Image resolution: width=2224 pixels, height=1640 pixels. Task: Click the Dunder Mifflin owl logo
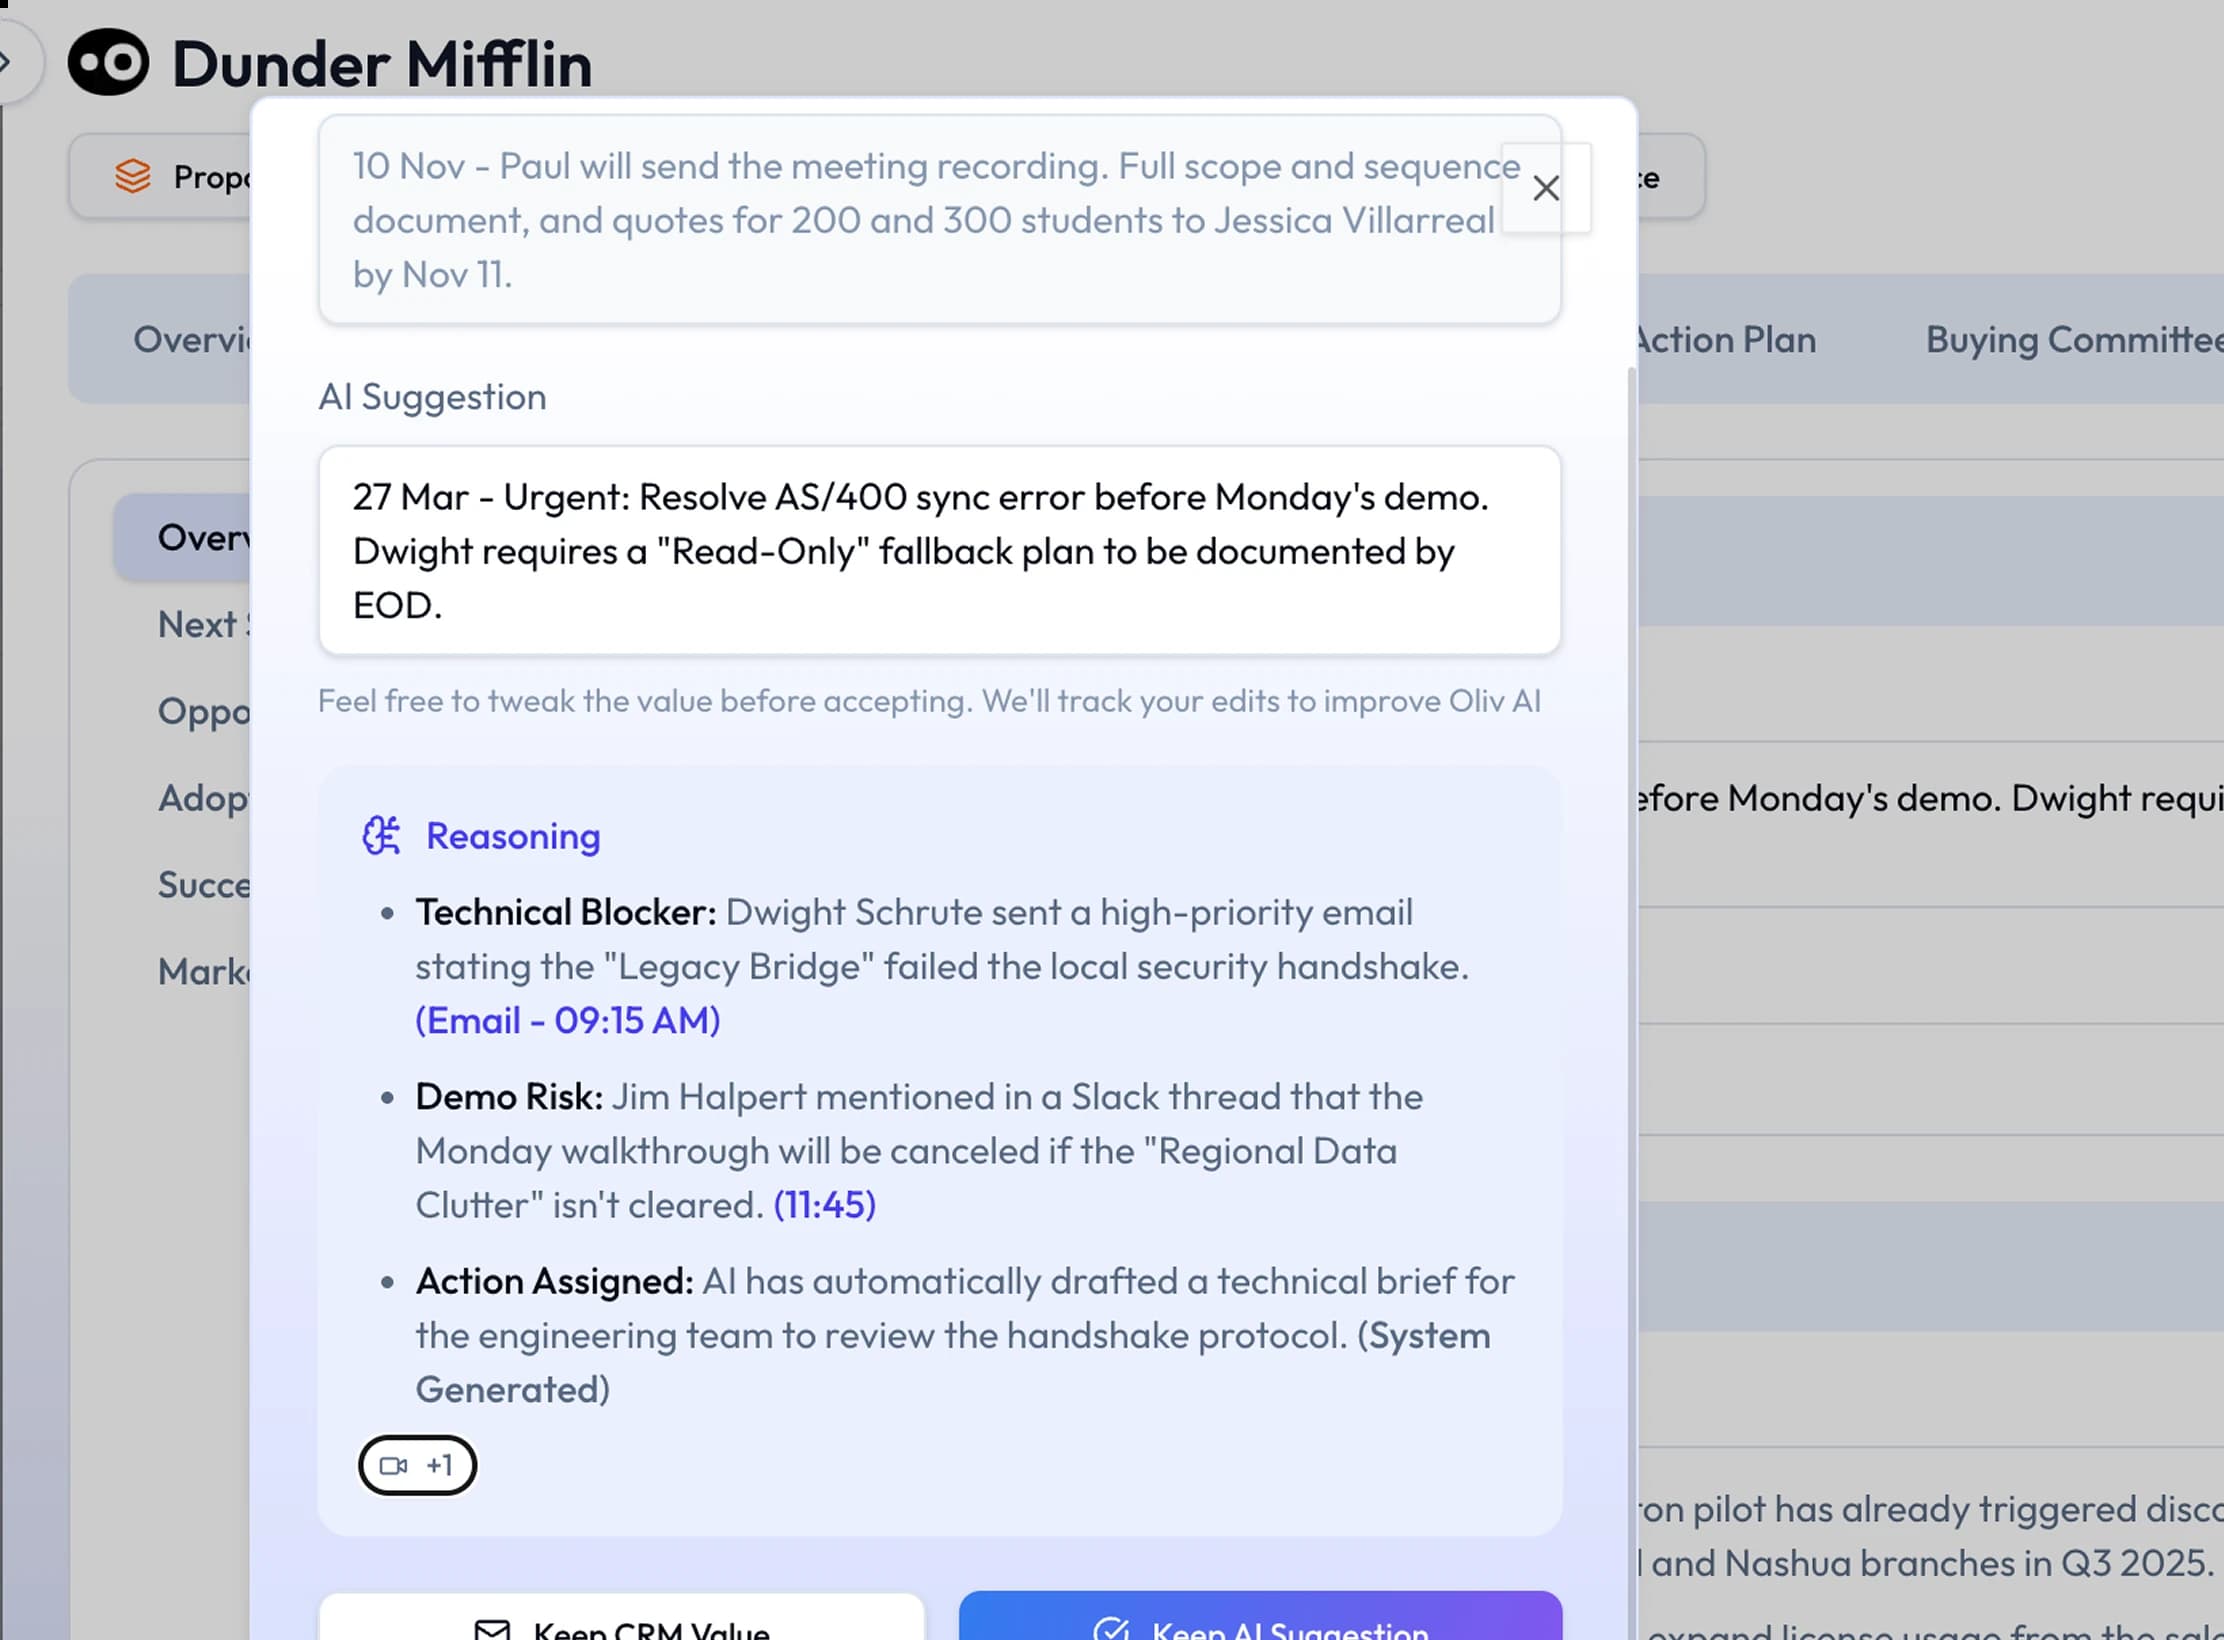108,62
